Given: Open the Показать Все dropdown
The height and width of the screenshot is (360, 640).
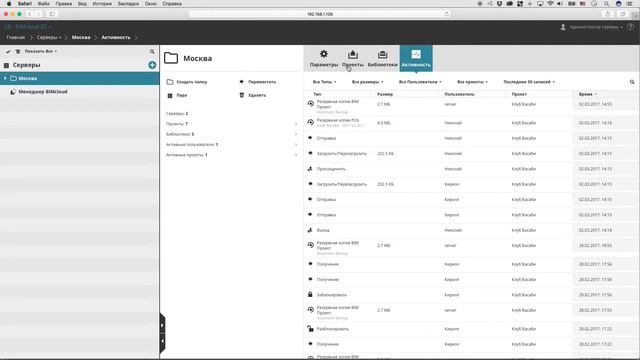Looking at the screenshot, I should [x=41, y=51].
